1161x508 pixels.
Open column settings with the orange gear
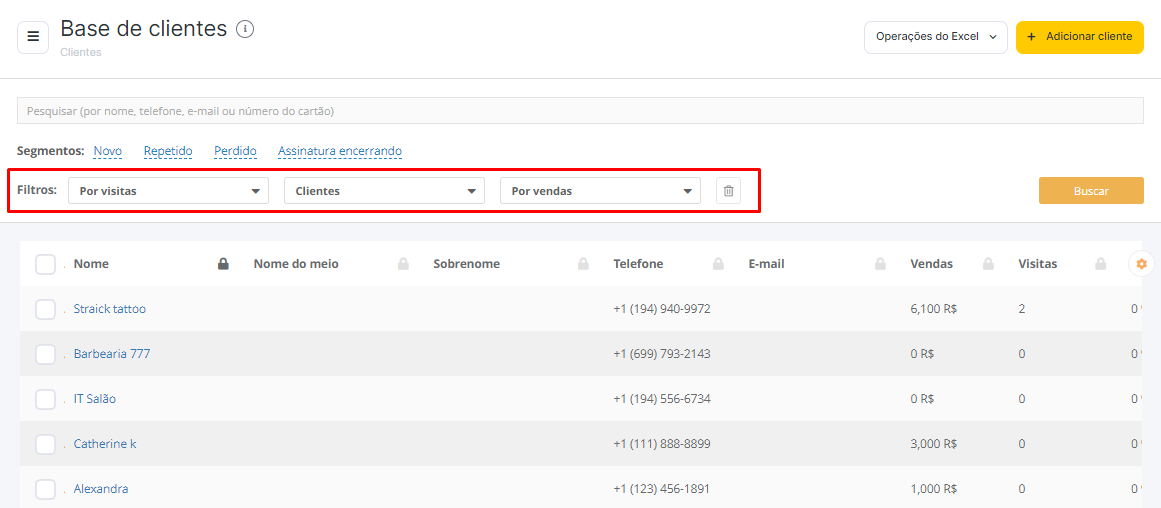click(1141, 264)
